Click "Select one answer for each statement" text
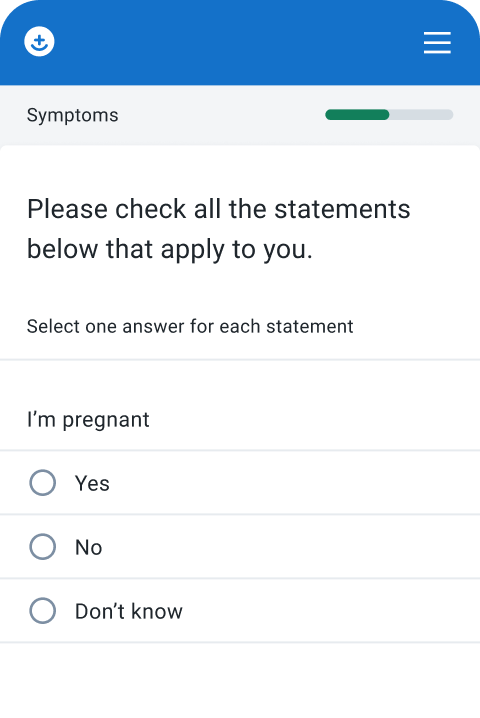 [190, 326]
